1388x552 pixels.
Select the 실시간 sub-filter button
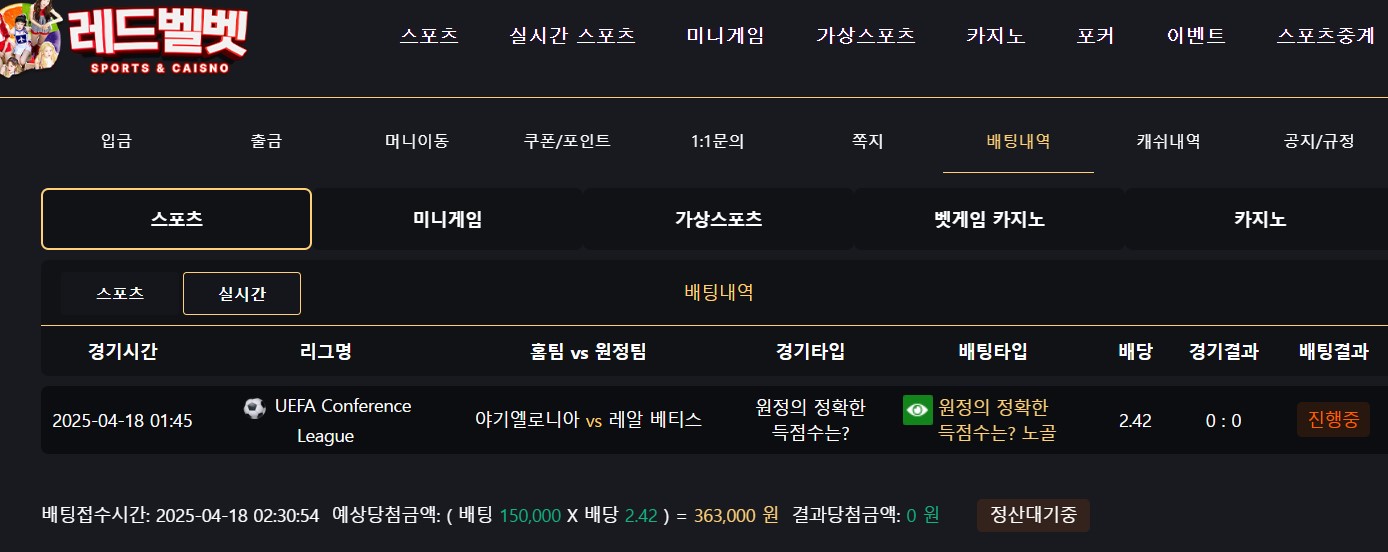tap(242, 294)
